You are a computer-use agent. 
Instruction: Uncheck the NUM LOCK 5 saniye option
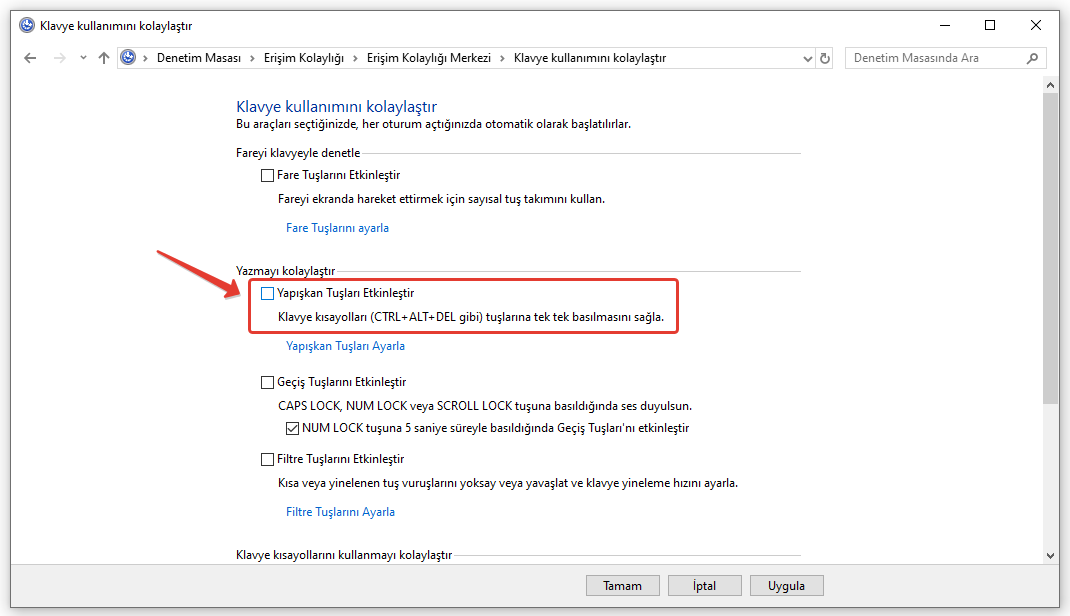click(293, 428)
